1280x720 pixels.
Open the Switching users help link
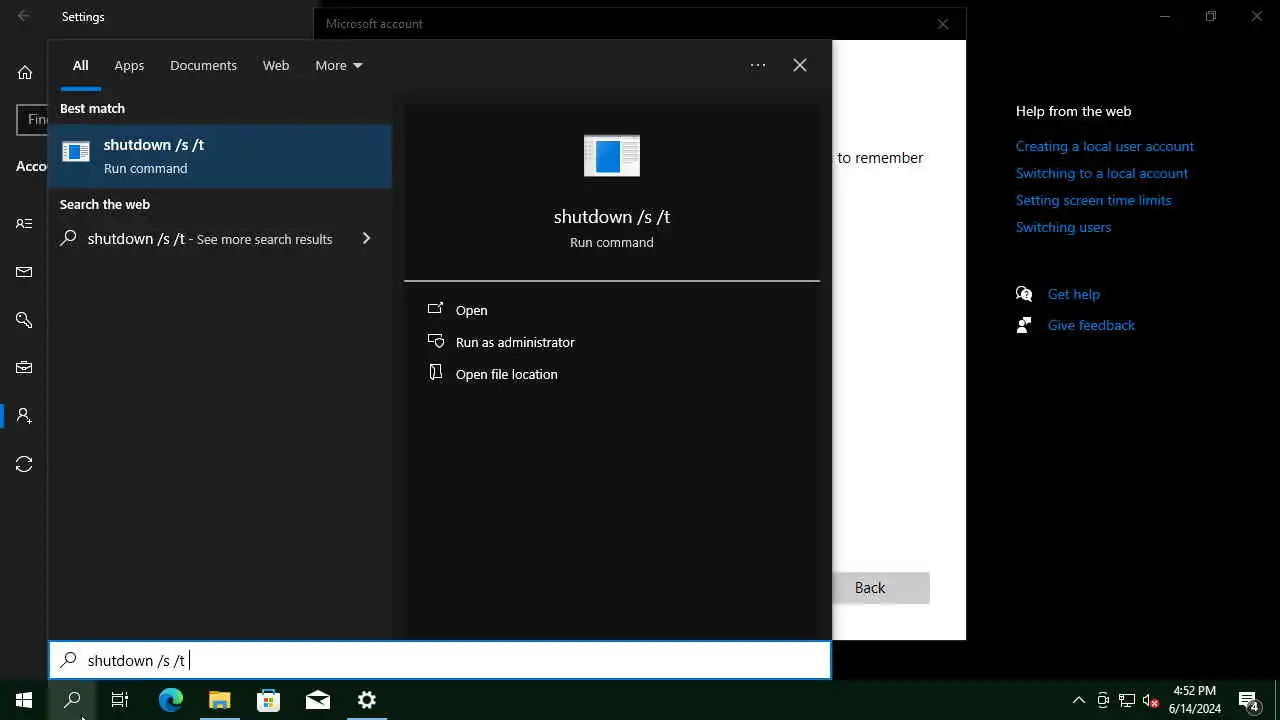click(x=1063, y=227)
